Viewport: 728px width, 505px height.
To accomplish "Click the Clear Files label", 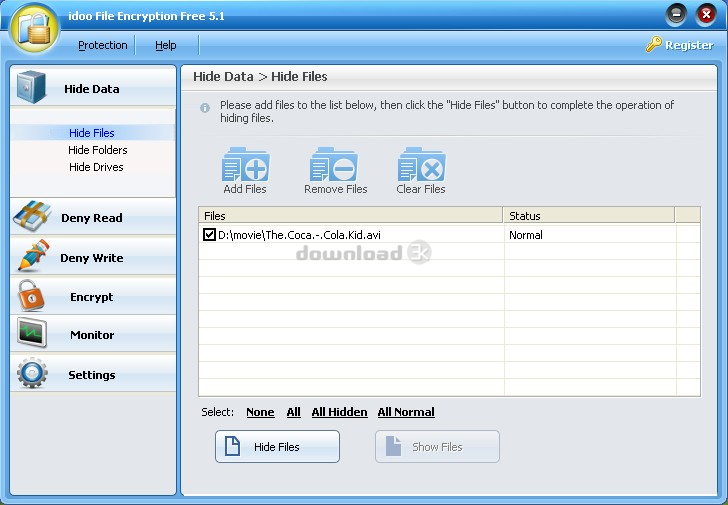I will pyautogui.click(x=421, y=189).
